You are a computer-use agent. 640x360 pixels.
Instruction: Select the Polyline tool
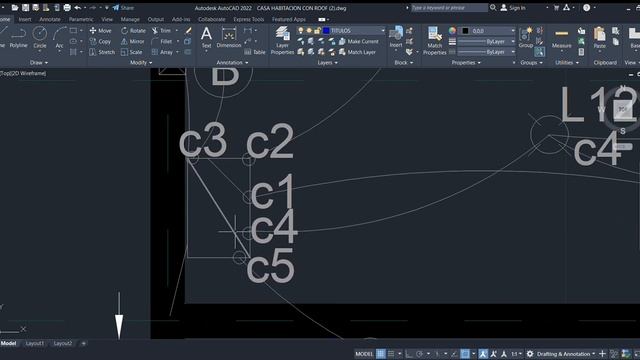(x=18, y=38)
